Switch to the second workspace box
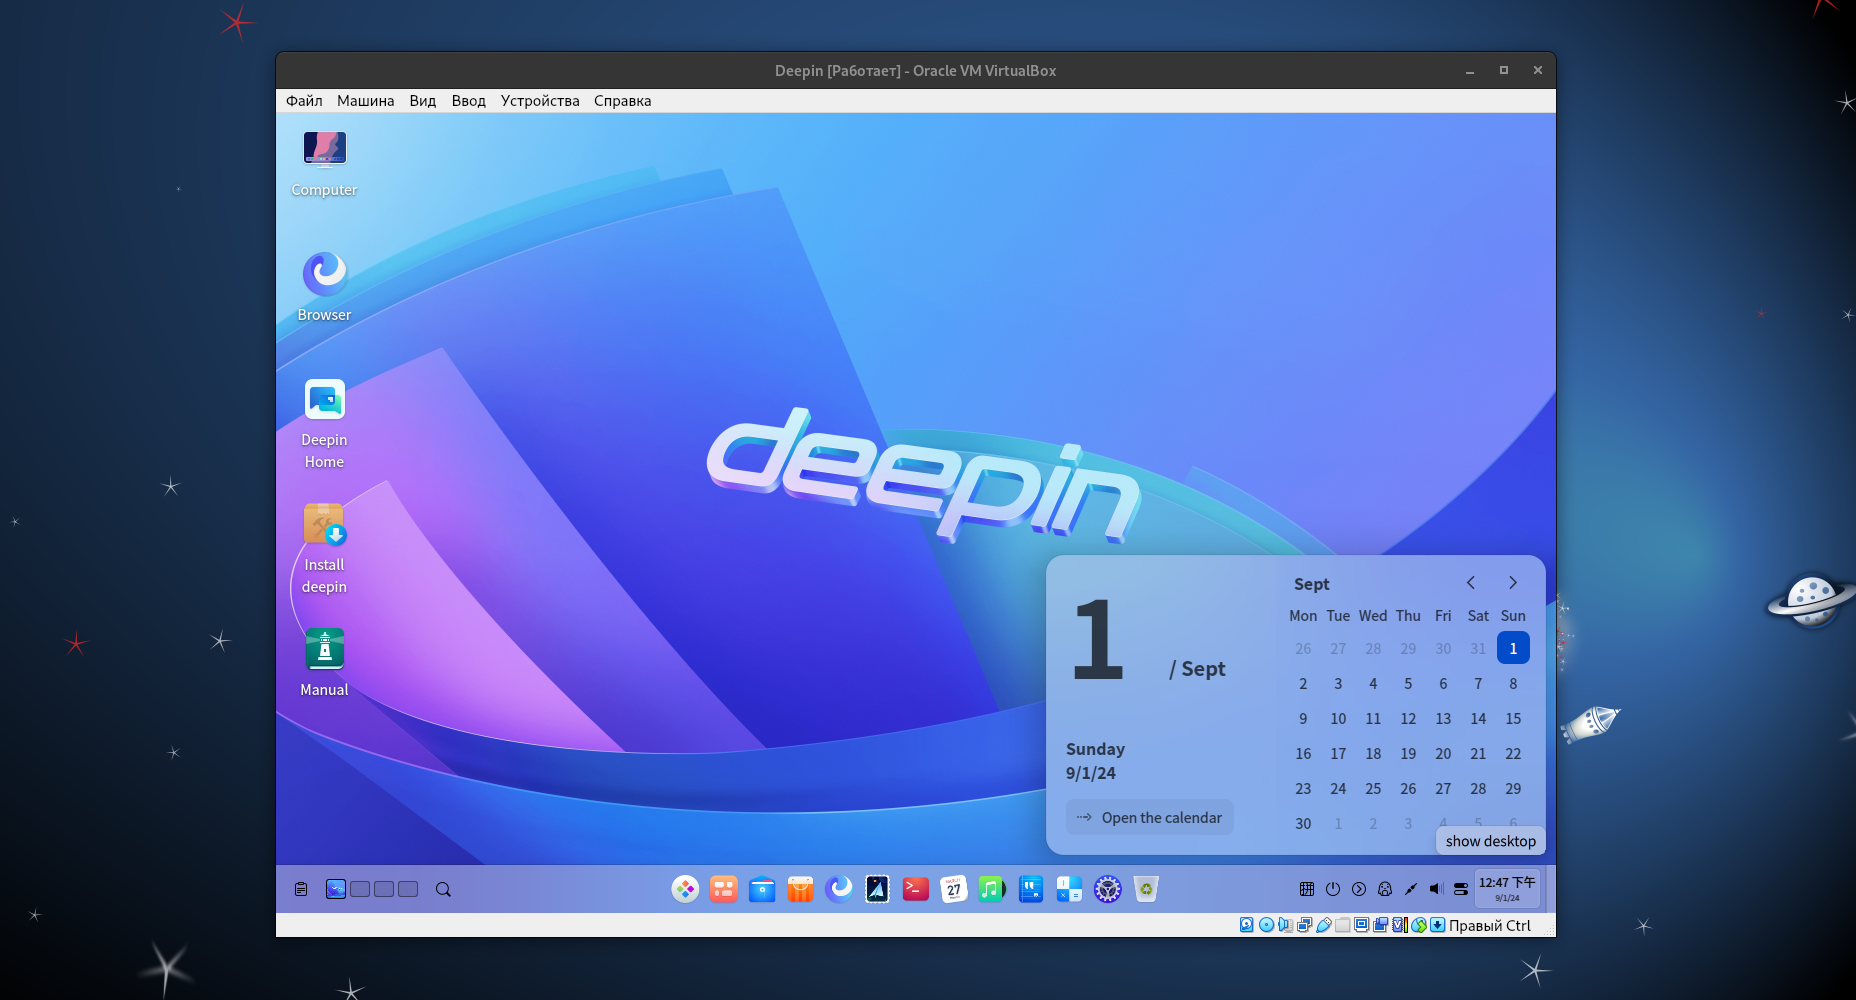 pos(360,889)
